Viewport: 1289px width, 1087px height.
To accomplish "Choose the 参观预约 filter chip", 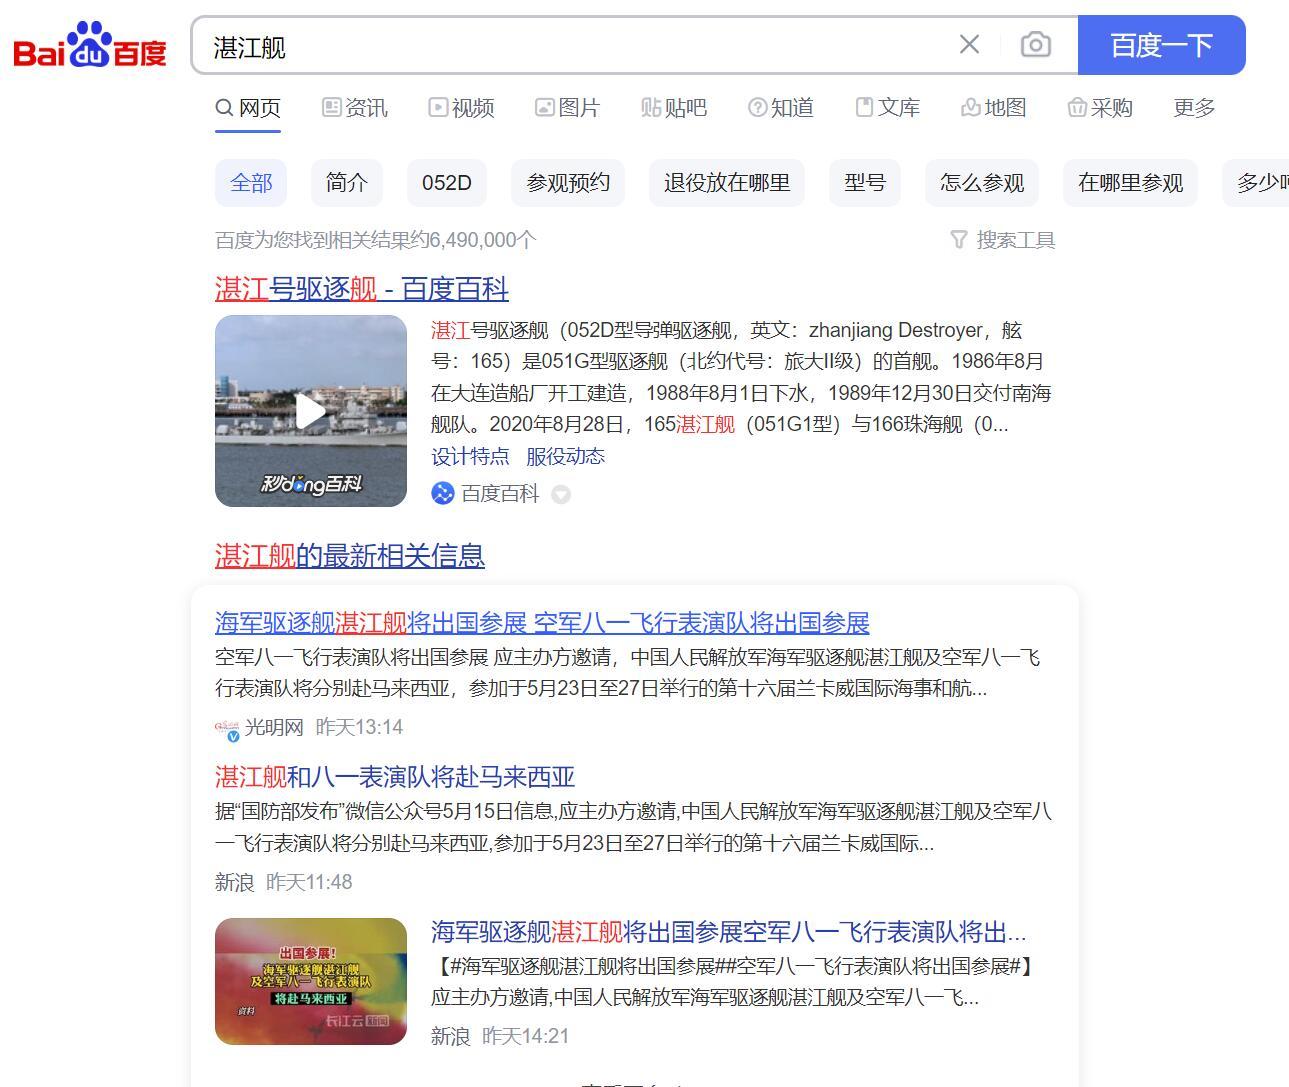I will pos(568,183).
